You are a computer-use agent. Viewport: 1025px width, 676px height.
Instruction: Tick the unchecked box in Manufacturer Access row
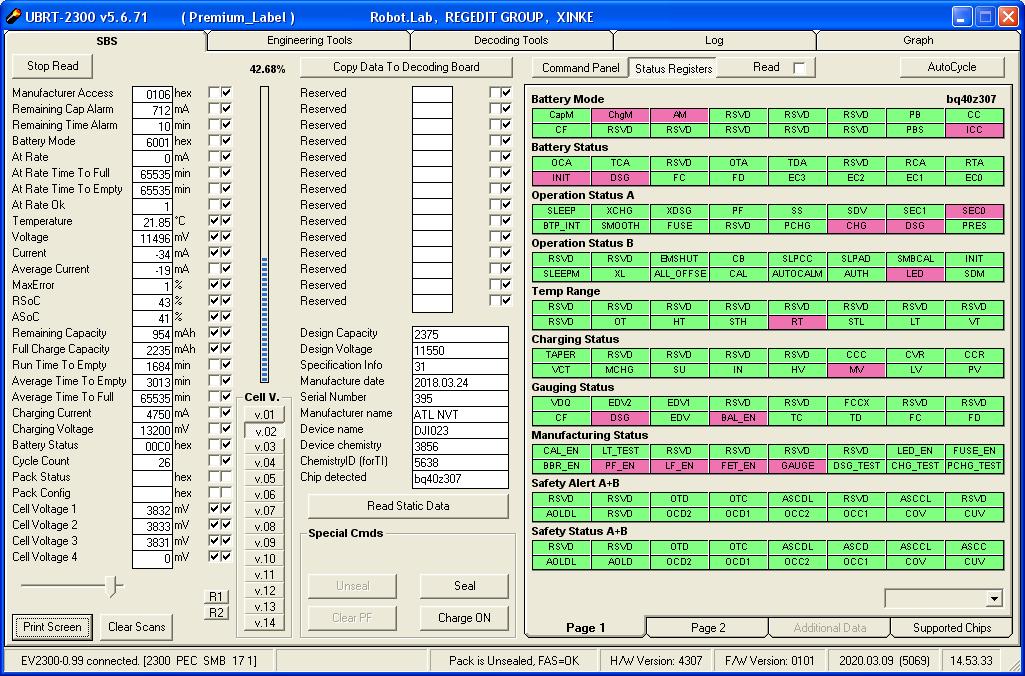click(x=214, y=93)
